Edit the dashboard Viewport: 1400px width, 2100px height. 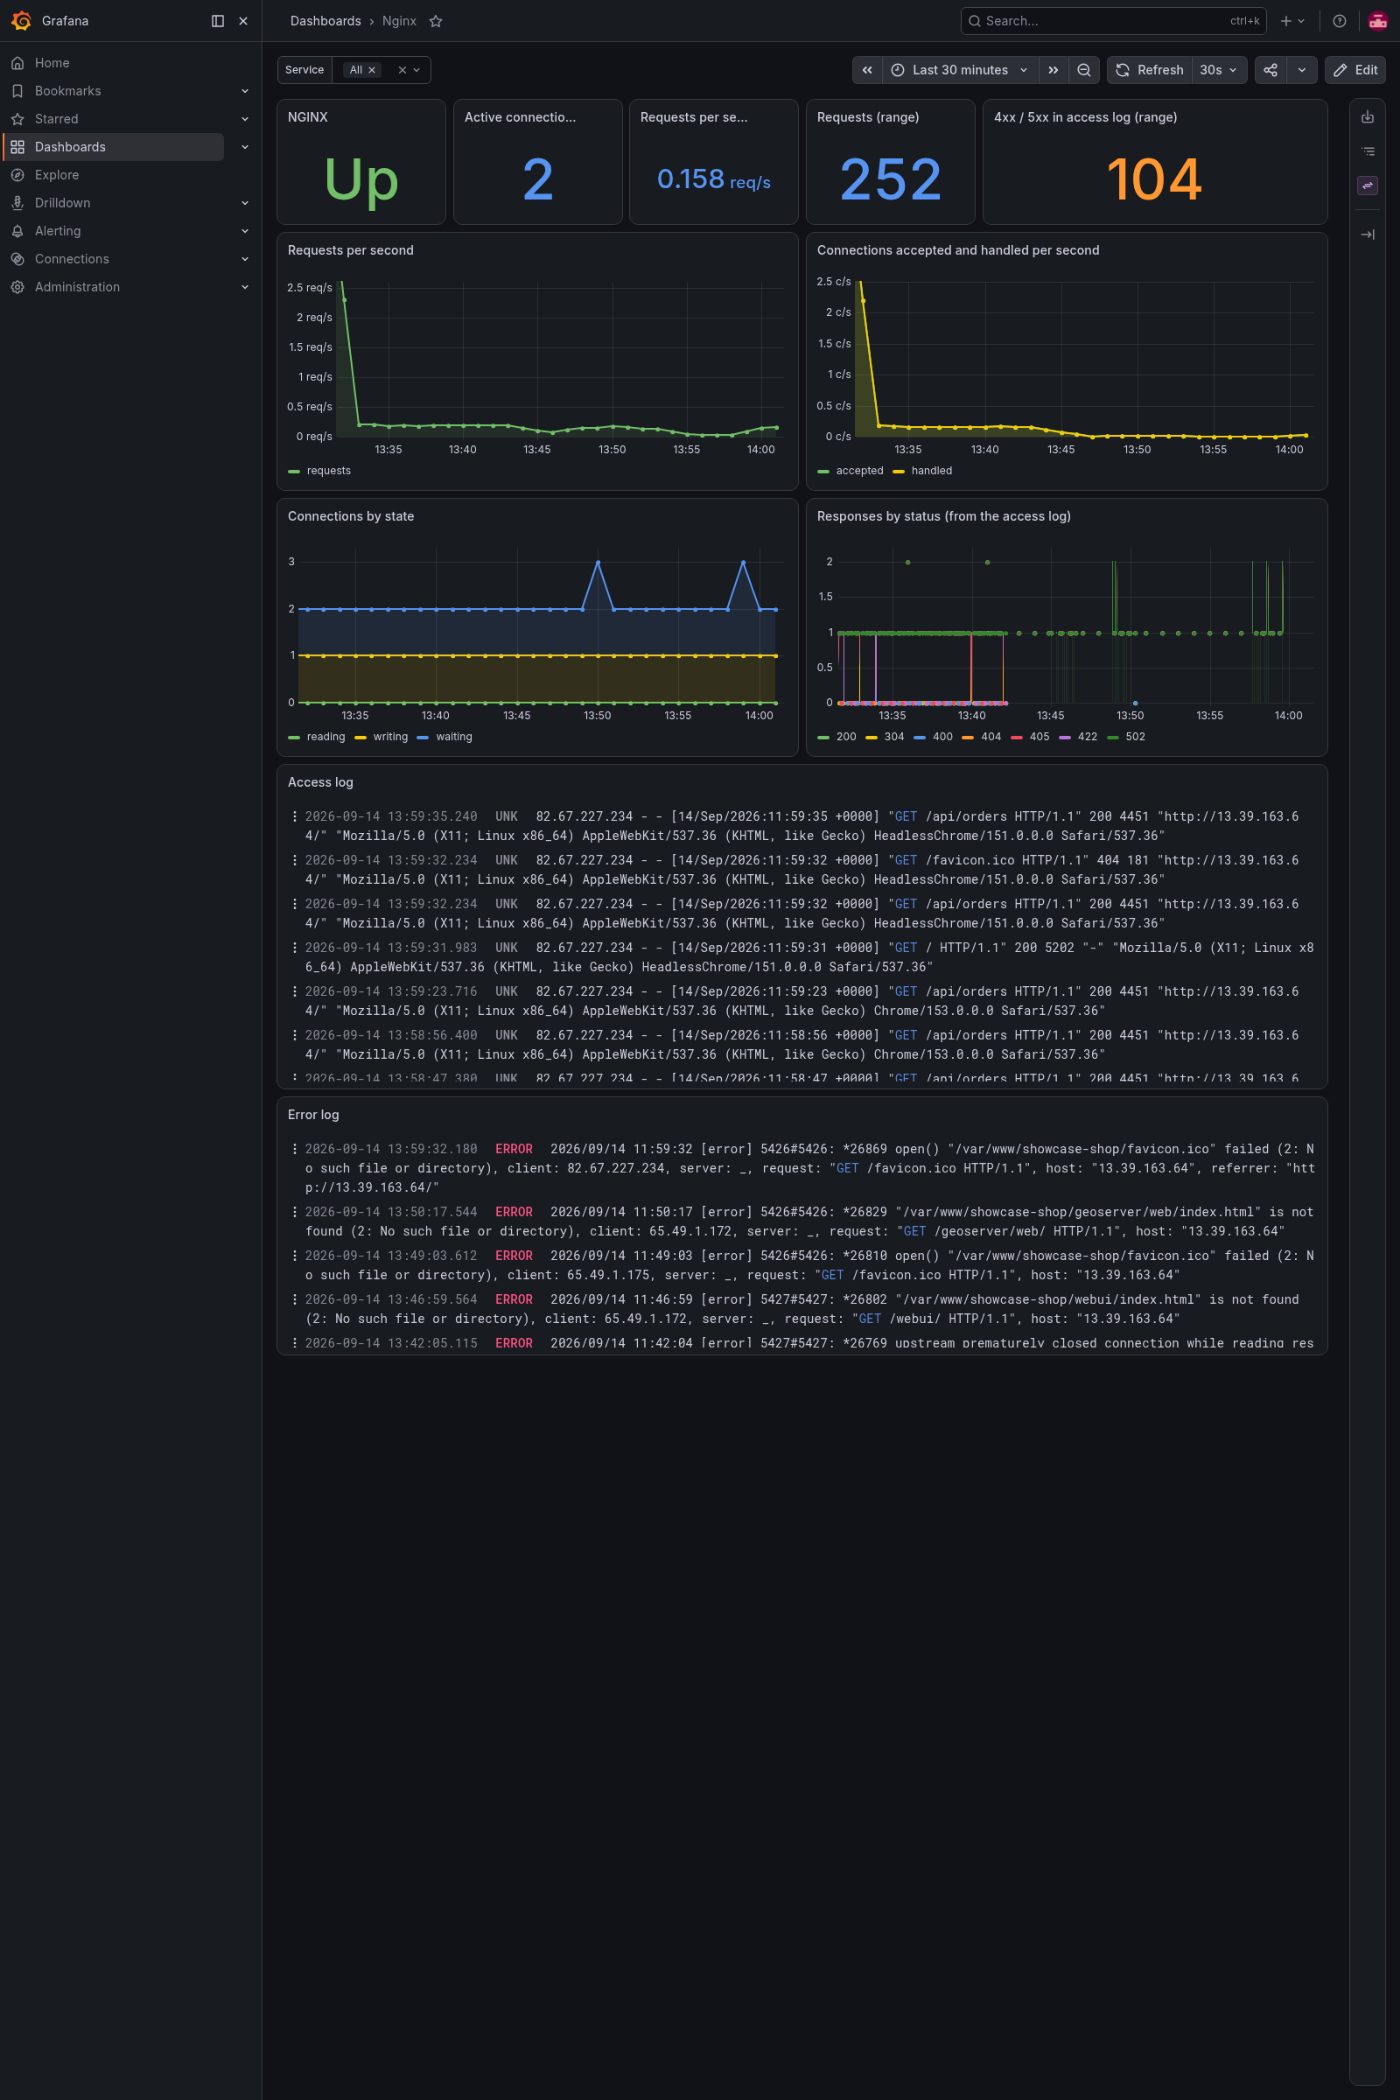coord(1355,70)
